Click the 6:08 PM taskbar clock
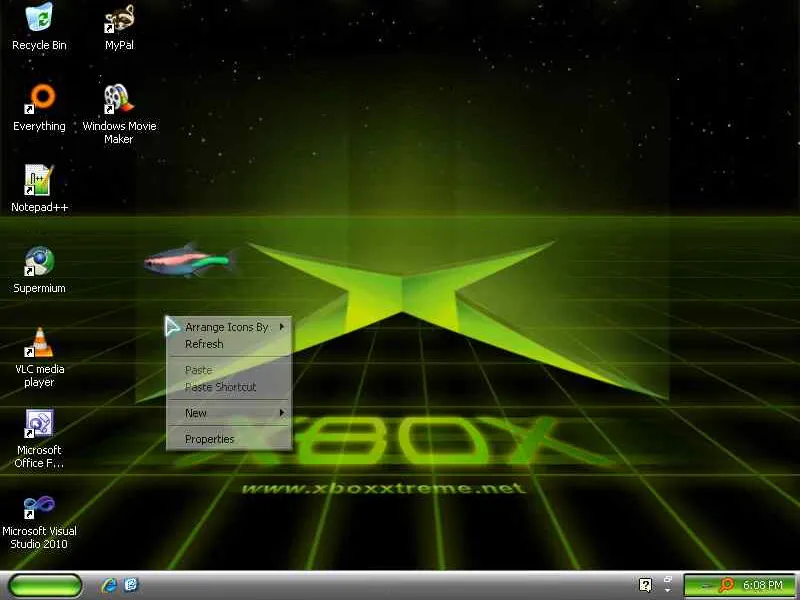 [763, 585]
